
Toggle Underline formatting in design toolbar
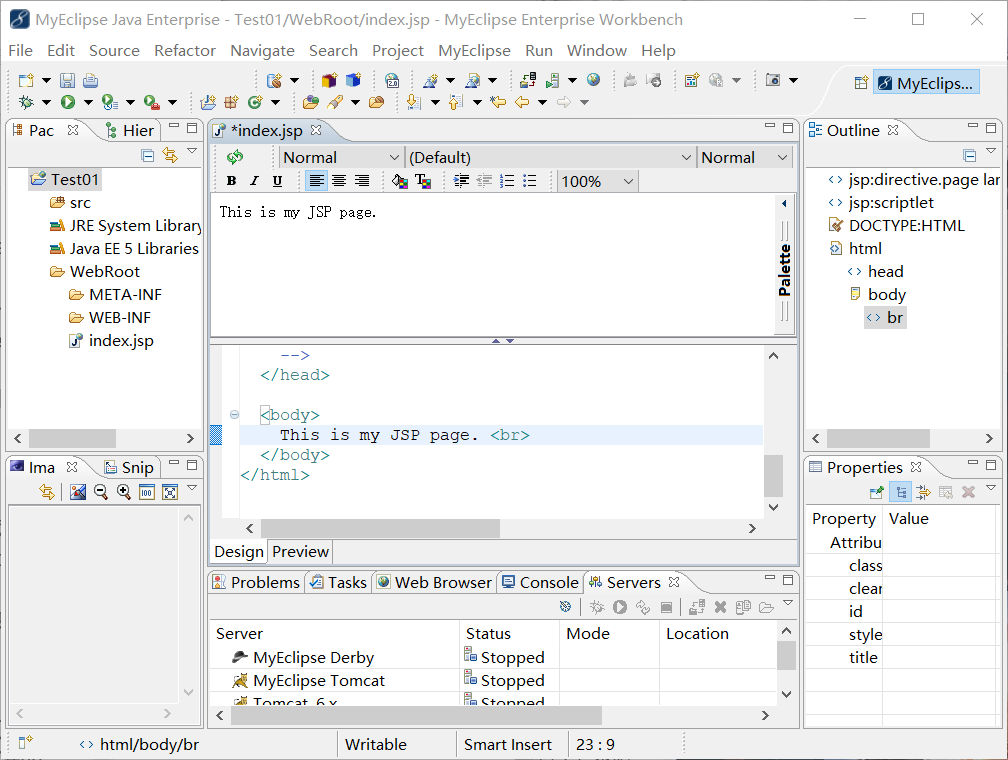click(277, 181)
